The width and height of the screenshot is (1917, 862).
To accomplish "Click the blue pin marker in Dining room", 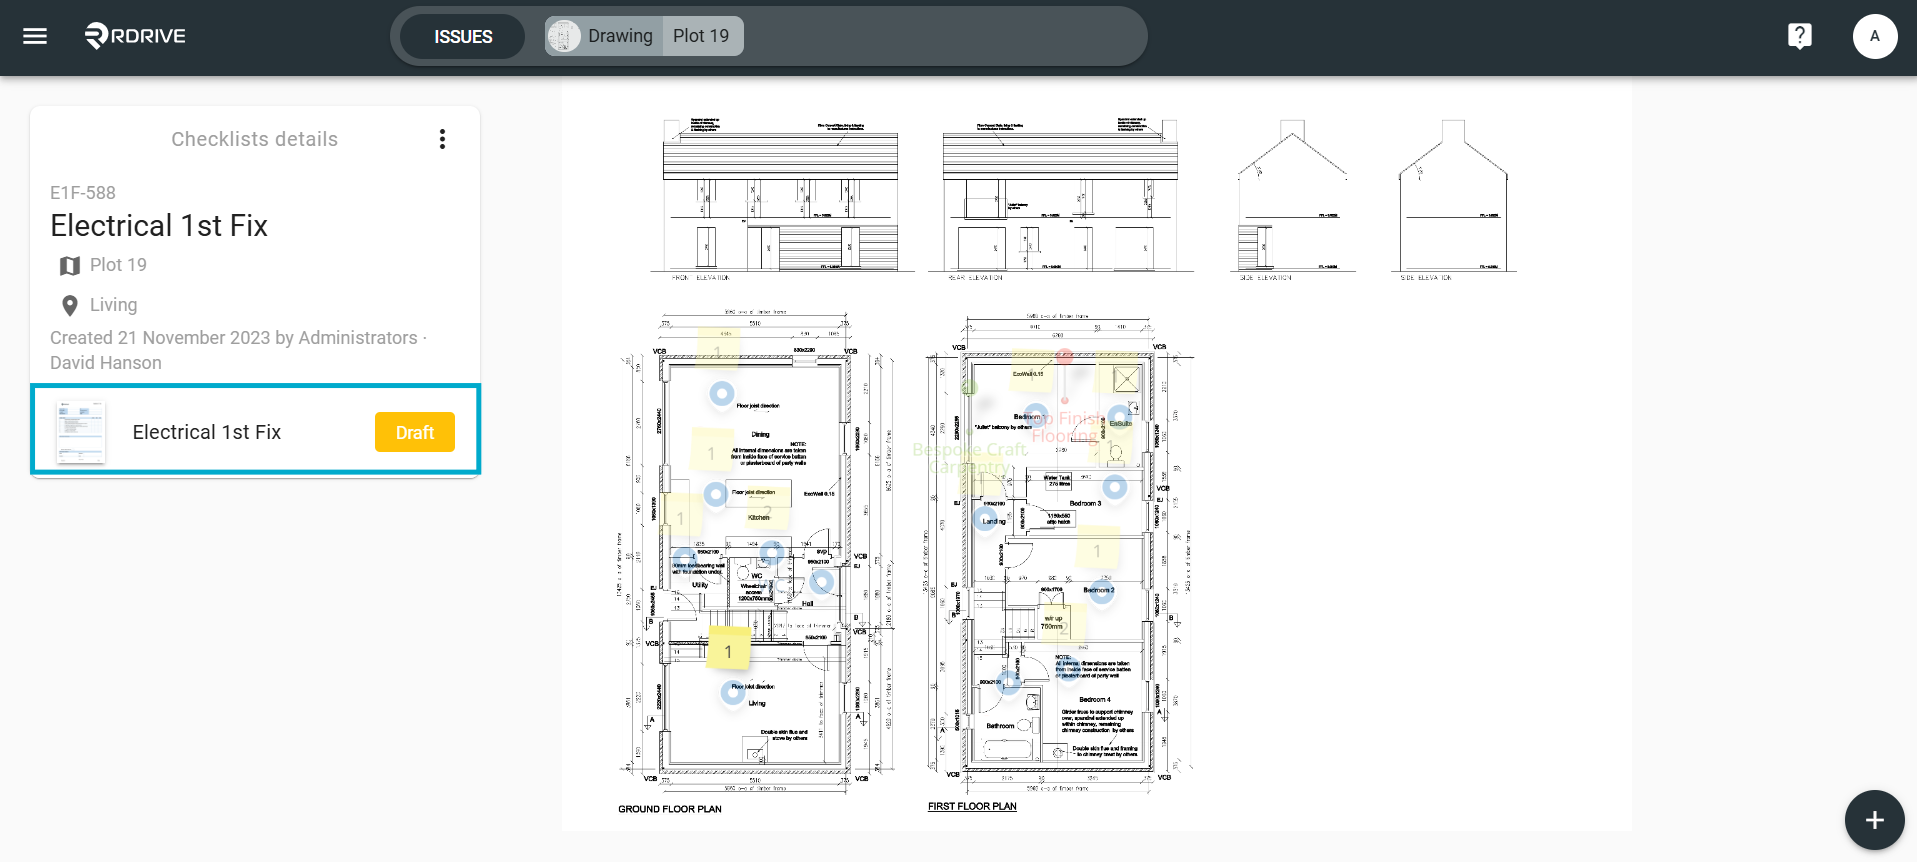I will click(x=721, y=393).
